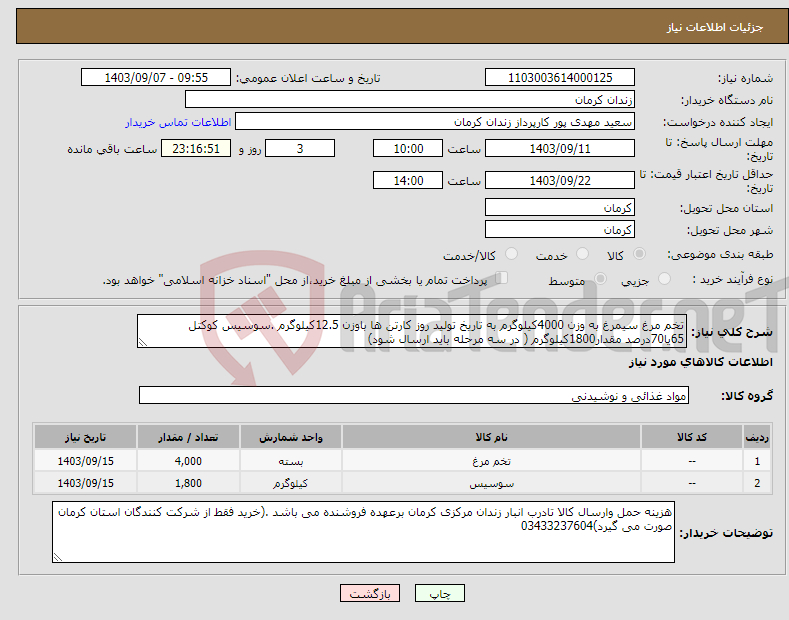
Task: Select the کالا/خدمت radio button
Action: point(511,254)
